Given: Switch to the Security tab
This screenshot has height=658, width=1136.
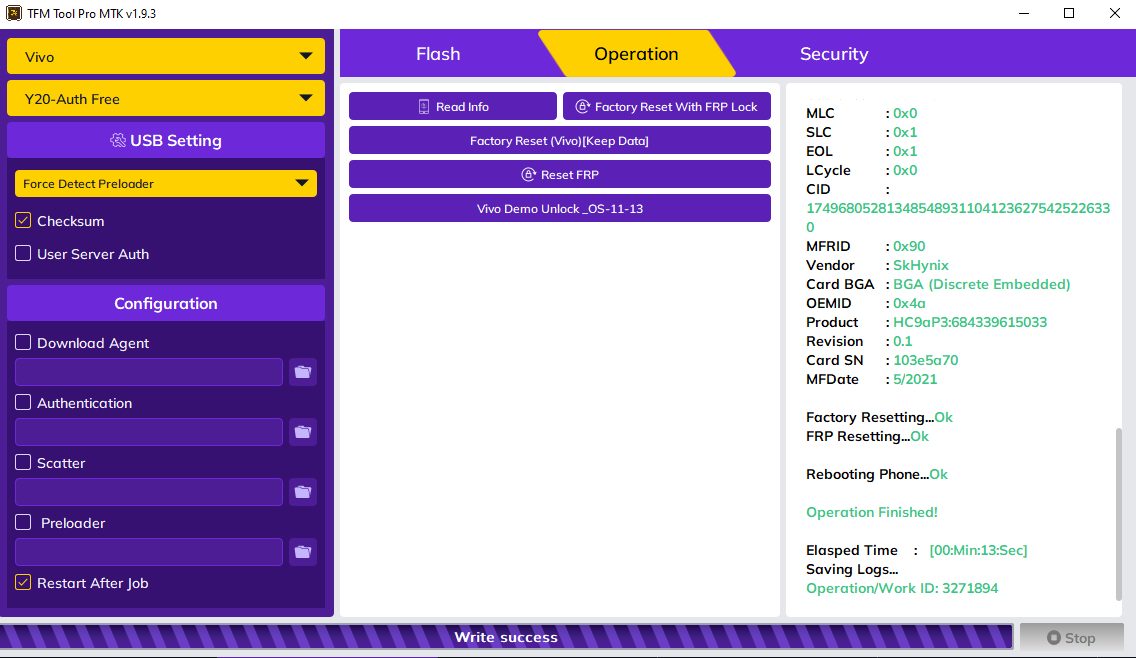Looking at the screenshot, I should [x=834, y=54].
